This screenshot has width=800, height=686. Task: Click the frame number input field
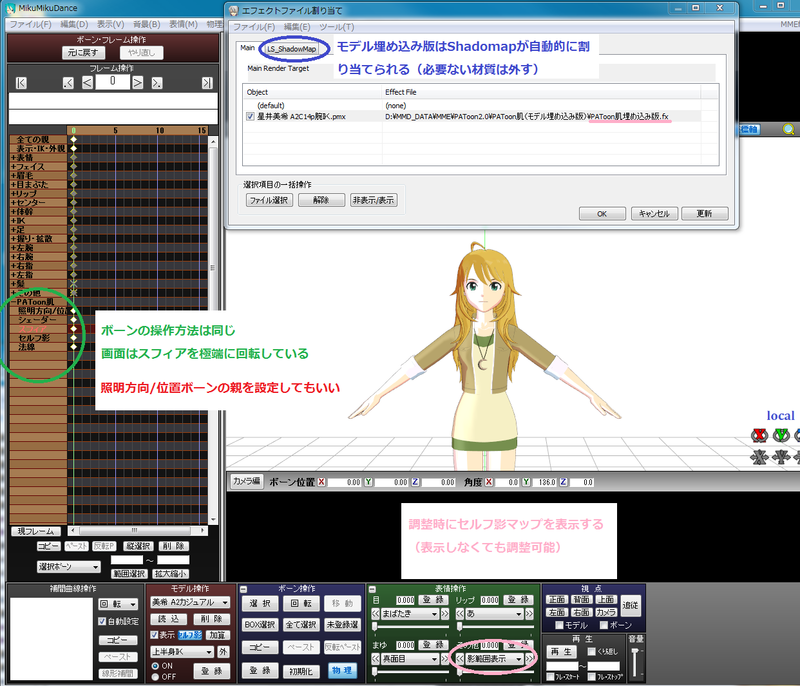click(x=112, y=82)
